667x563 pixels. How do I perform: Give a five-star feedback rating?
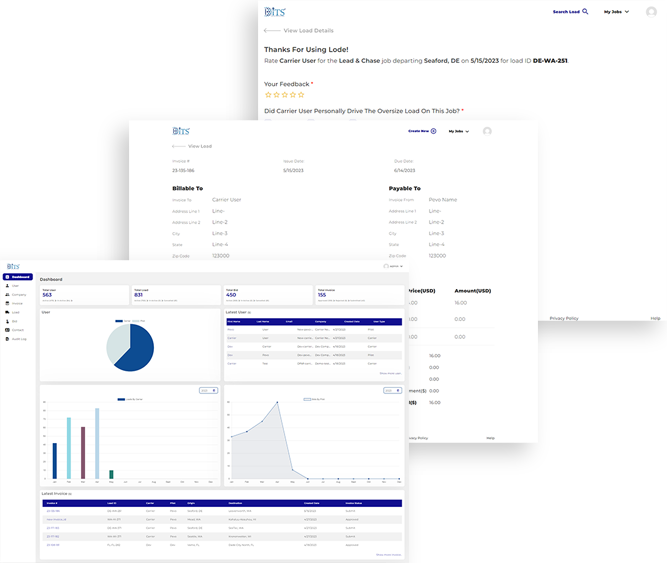pyautogui.click(x=301, y=95)
